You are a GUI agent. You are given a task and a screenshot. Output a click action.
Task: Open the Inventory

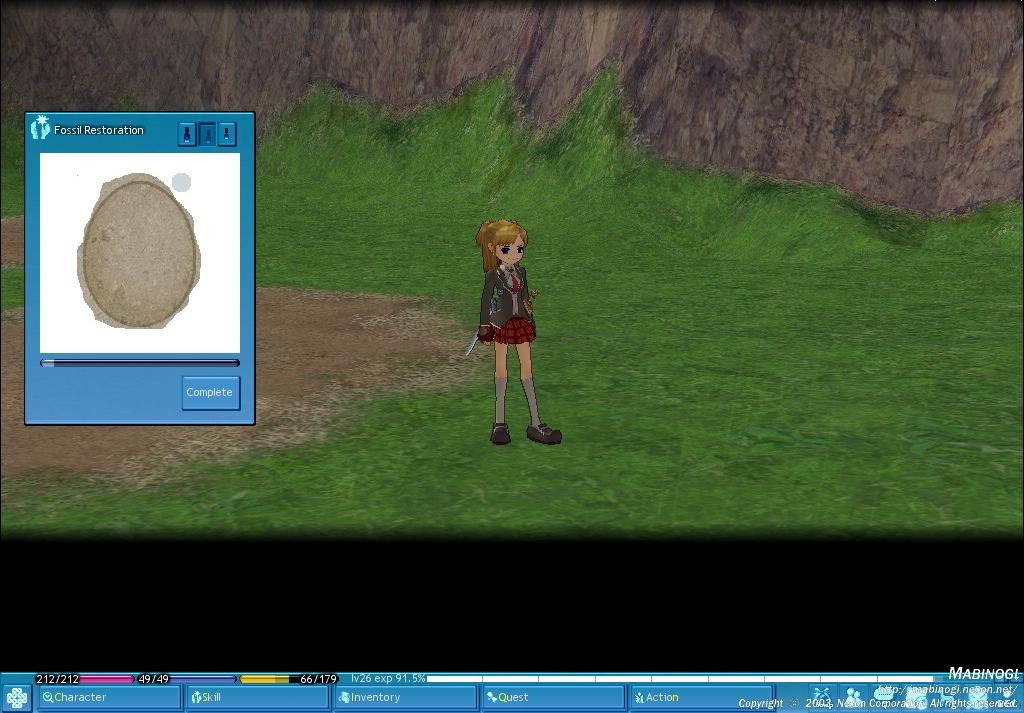coord(405,698)
